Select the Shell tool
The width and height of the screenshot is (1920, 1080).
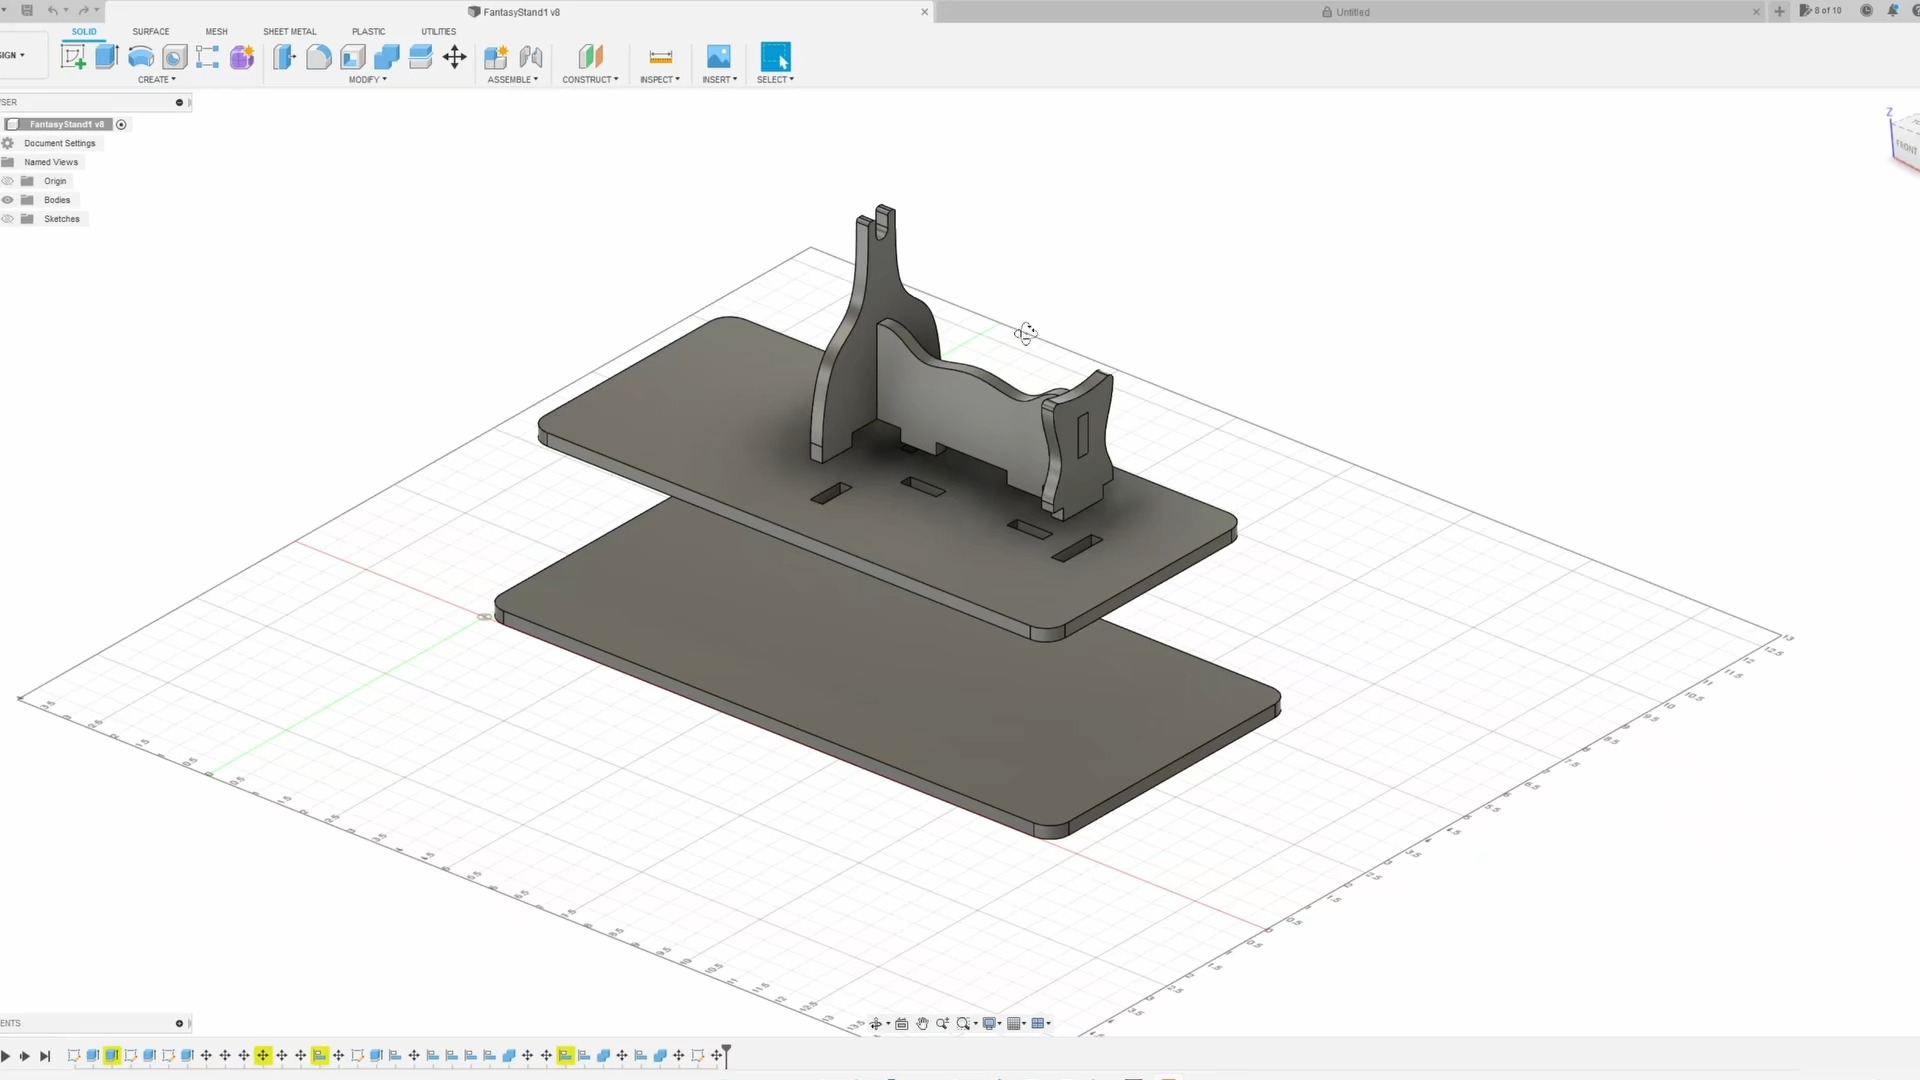pyautogui.click(x=353, y=57)
